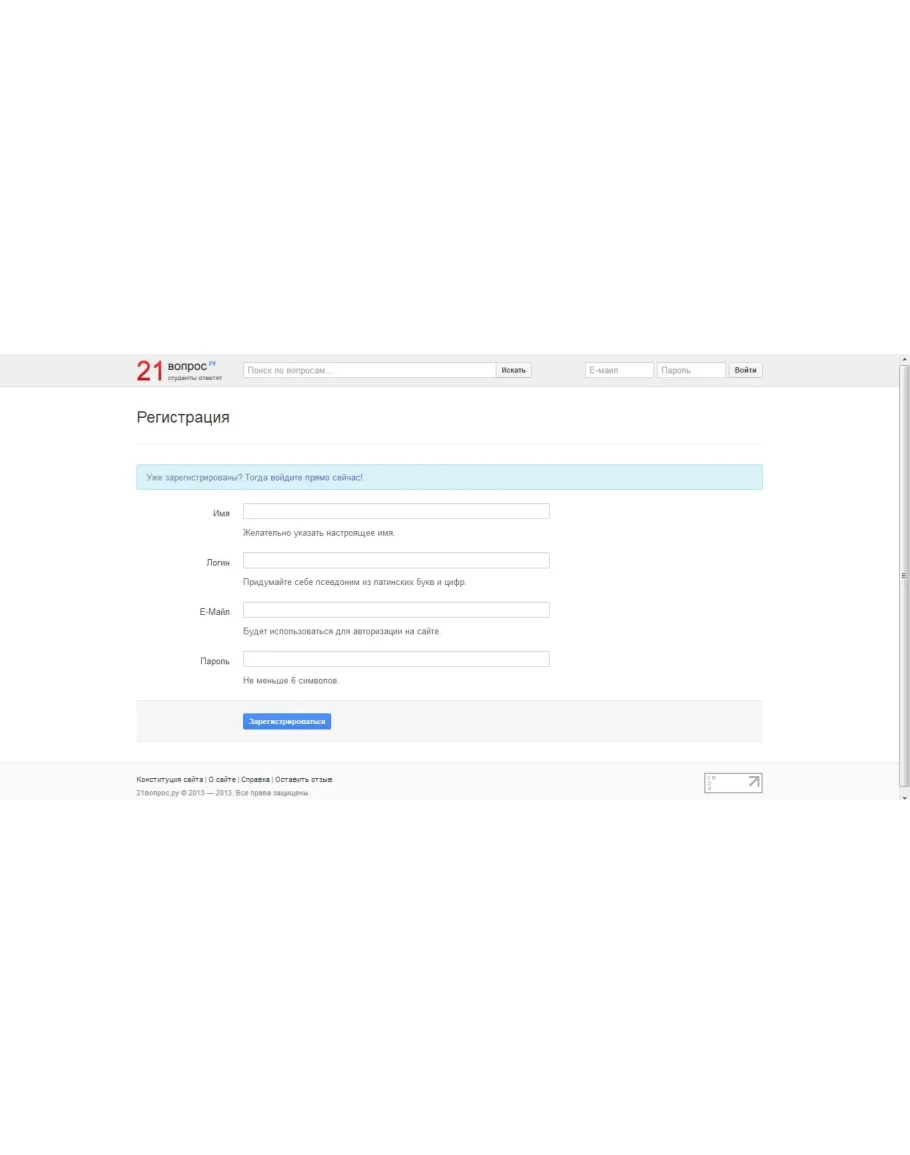Focus the 'Поиск по вопросам' search field
Image resolution: width=910 pixels, height=1155 pixels.
coord(369,370)
